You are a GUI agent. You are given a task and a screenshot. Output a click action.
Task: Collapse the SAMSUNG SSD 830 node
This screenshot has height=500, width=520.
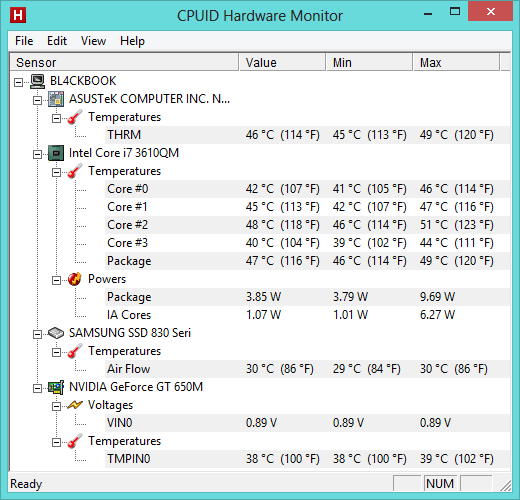pos(38,334)
